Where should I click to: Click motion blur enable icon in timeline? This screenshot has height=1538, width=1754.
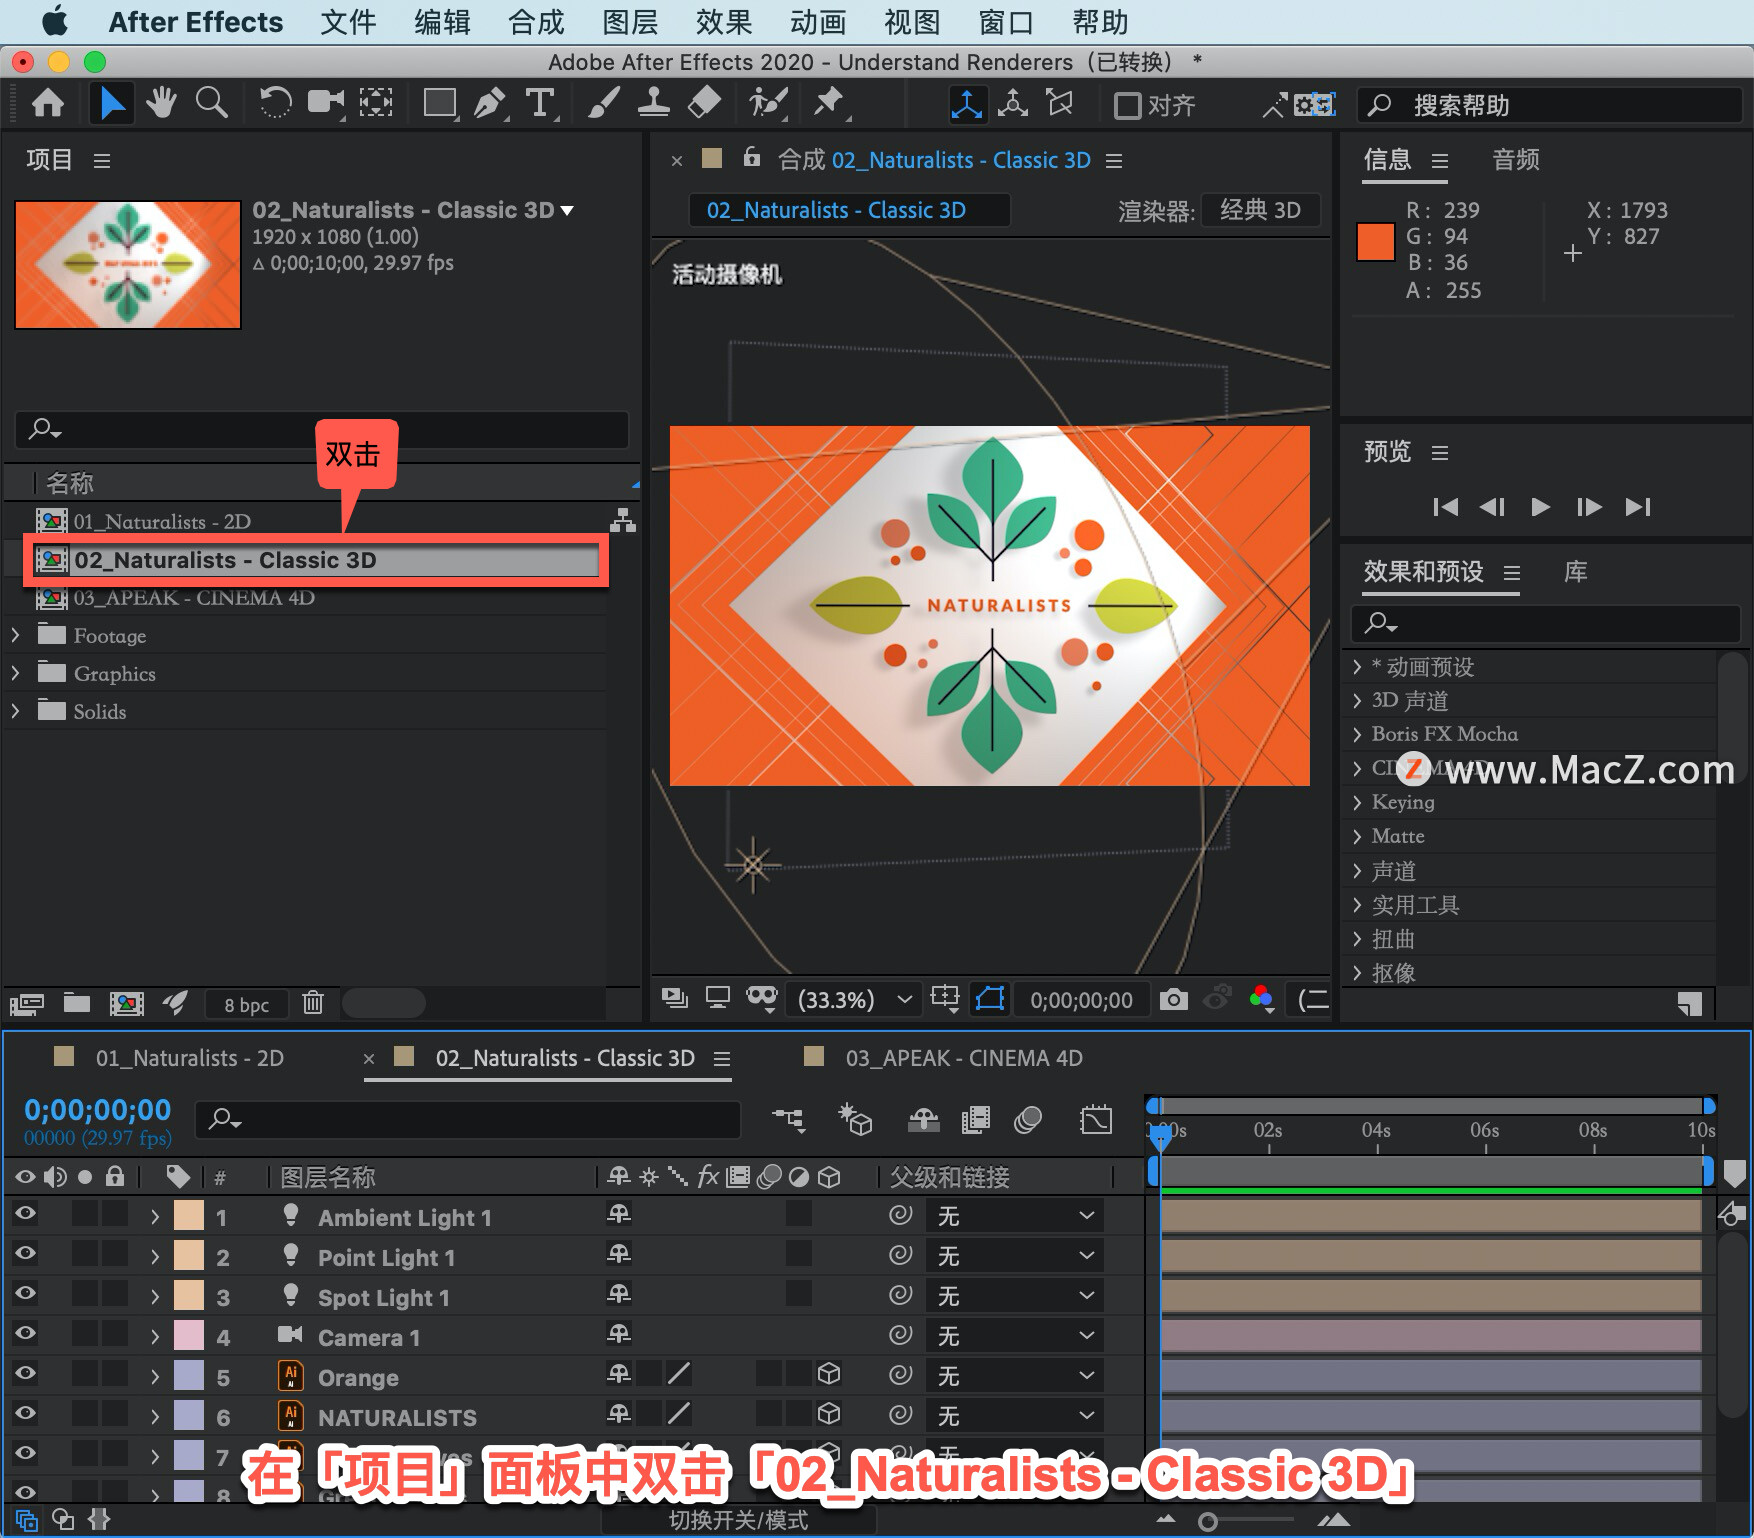1028,1120
